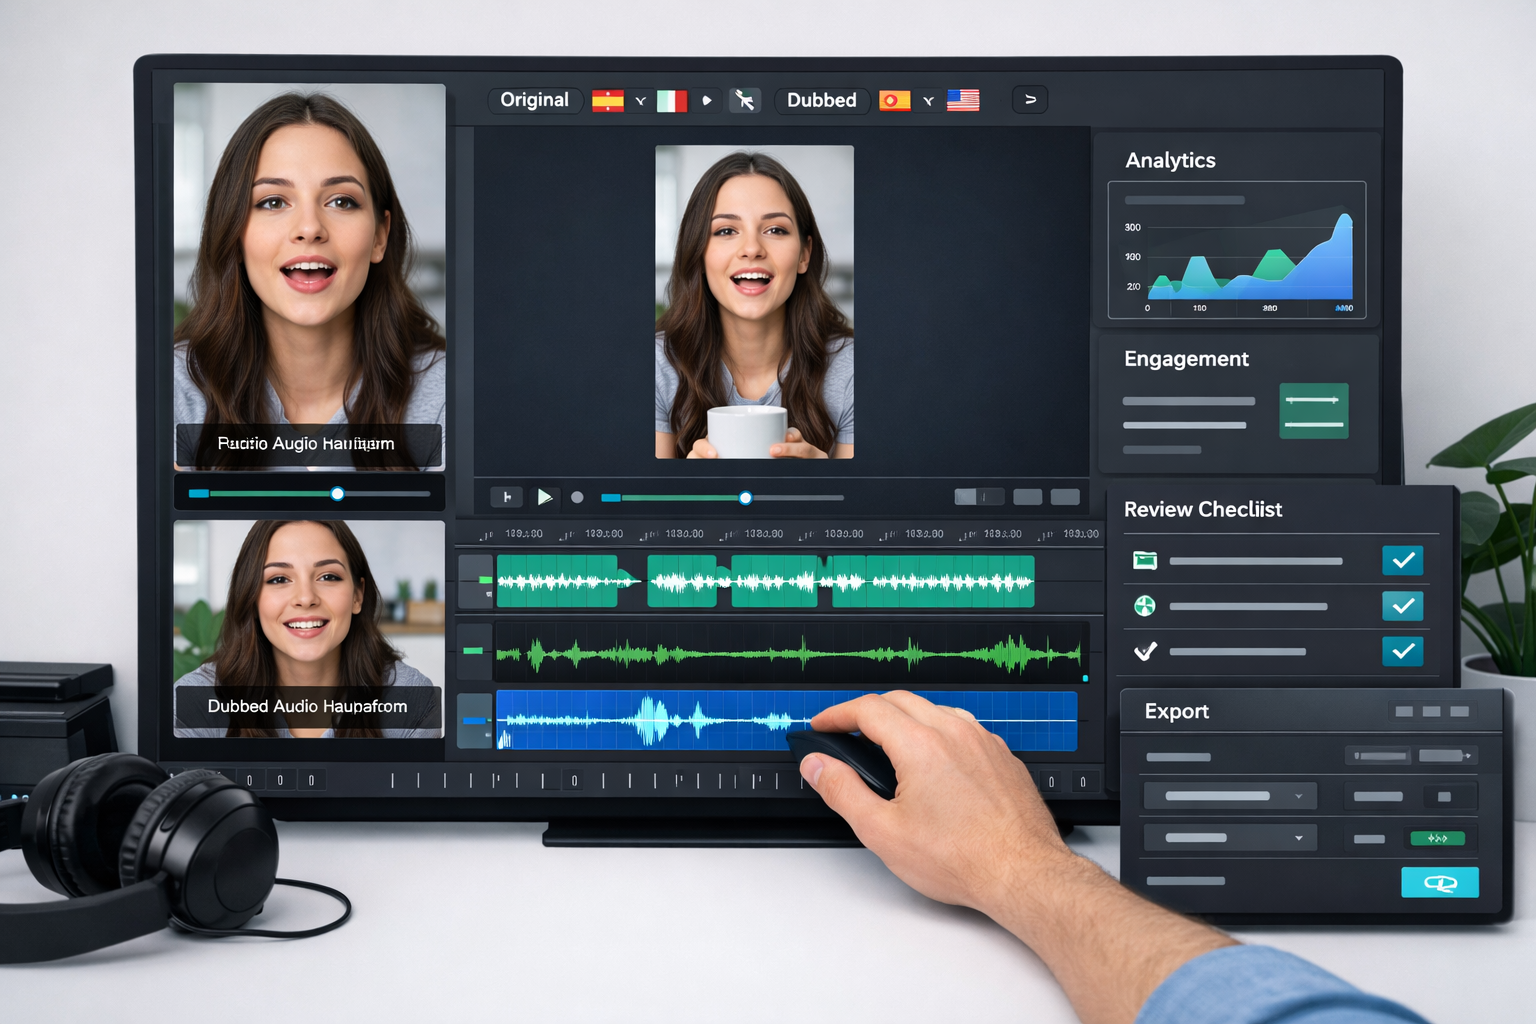This screenshot has height=1024, width=1536.
Task: Click the main playback progress slider knob
Action: 745,498
